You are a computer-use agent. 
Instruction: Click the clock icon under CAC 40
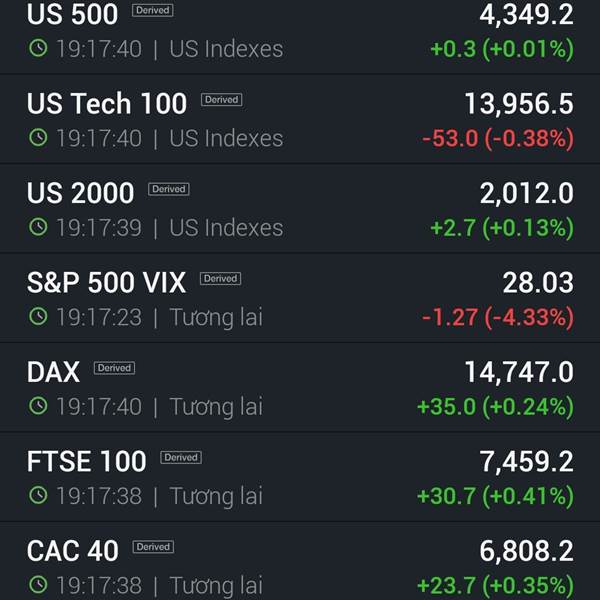click(x=38, y=585)
